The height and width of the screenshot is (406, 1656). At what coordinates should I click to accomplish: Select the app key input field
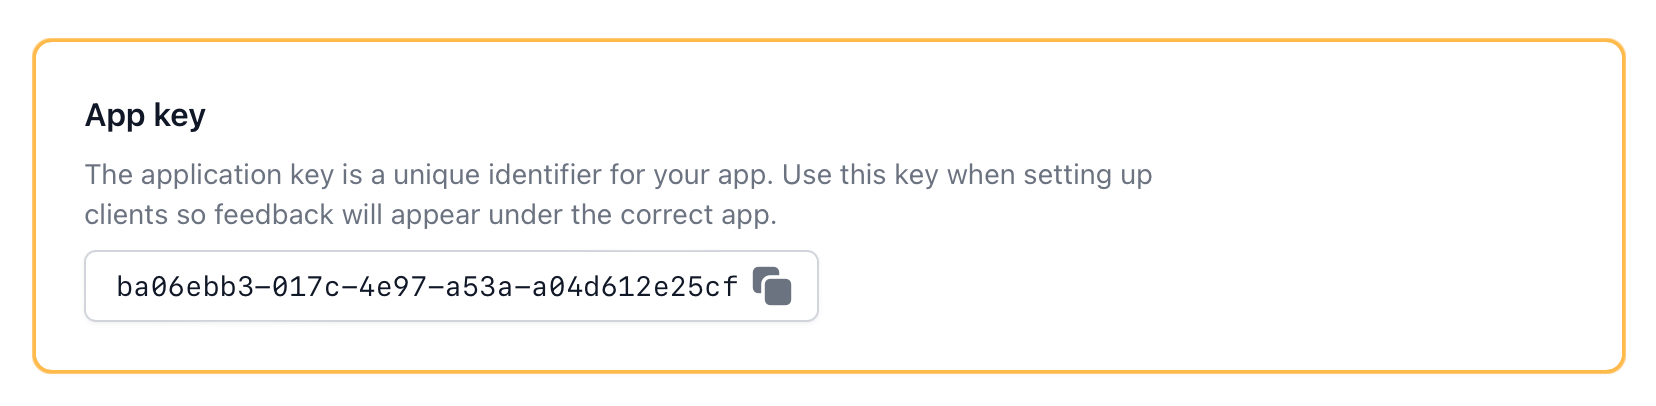point(451,286)
